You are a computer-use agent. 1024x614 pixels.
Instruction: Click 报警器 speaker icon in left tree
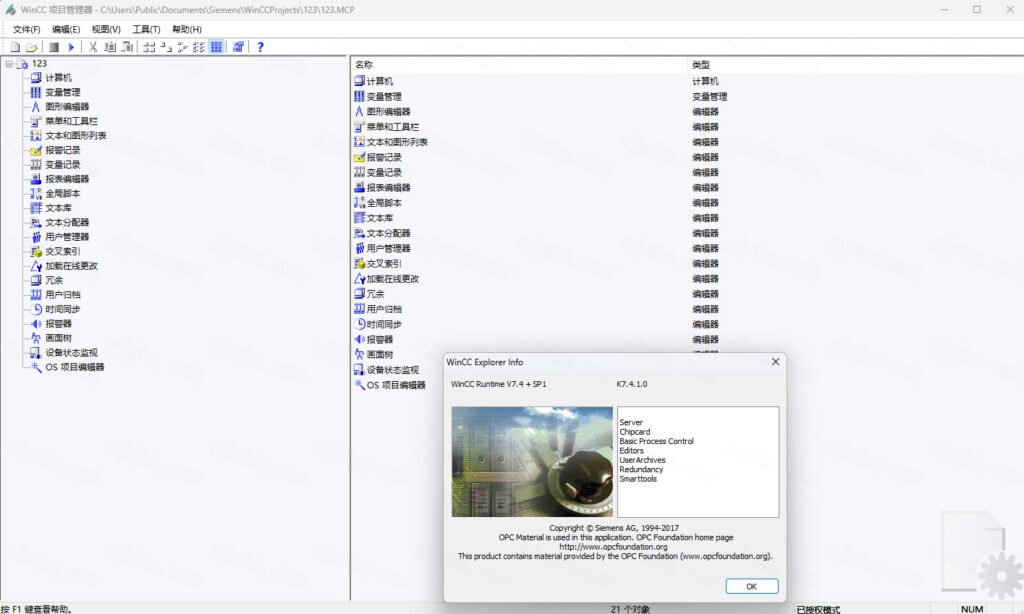(36, 323)
